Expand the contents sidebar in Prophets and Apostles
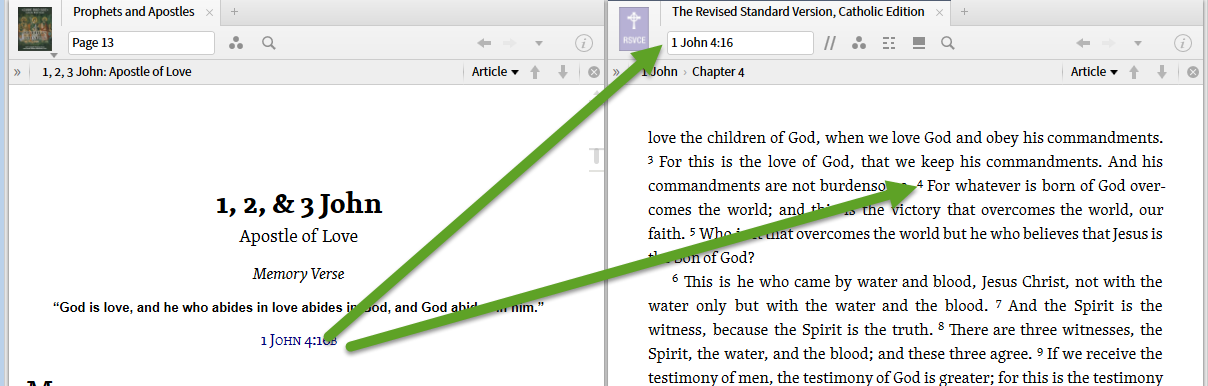This screenshot has width=1208, height=386. click(x=17, y=72)
